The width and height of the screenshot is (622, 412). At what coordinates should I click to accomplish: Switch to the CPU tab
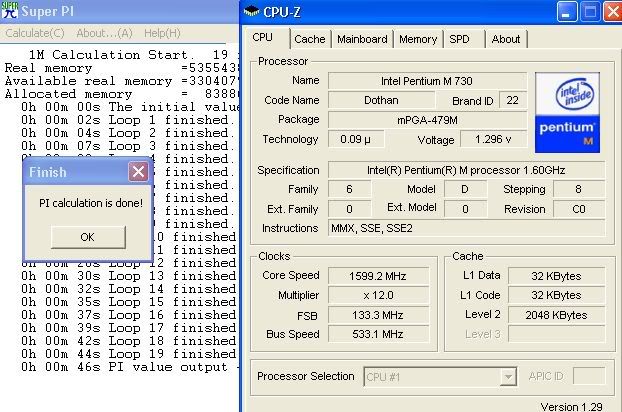[x=266, y=38]
